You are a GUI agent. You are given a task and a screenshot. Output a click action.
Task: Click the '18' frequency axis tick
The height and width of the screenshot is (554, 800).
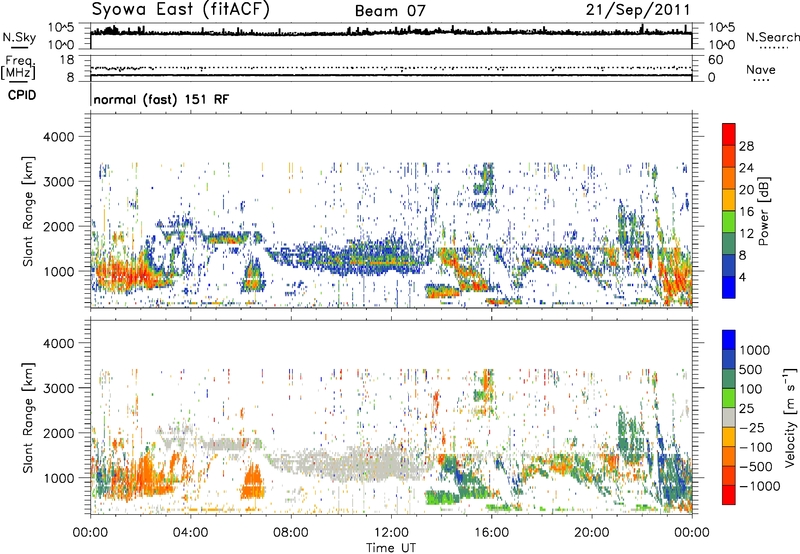67,60
